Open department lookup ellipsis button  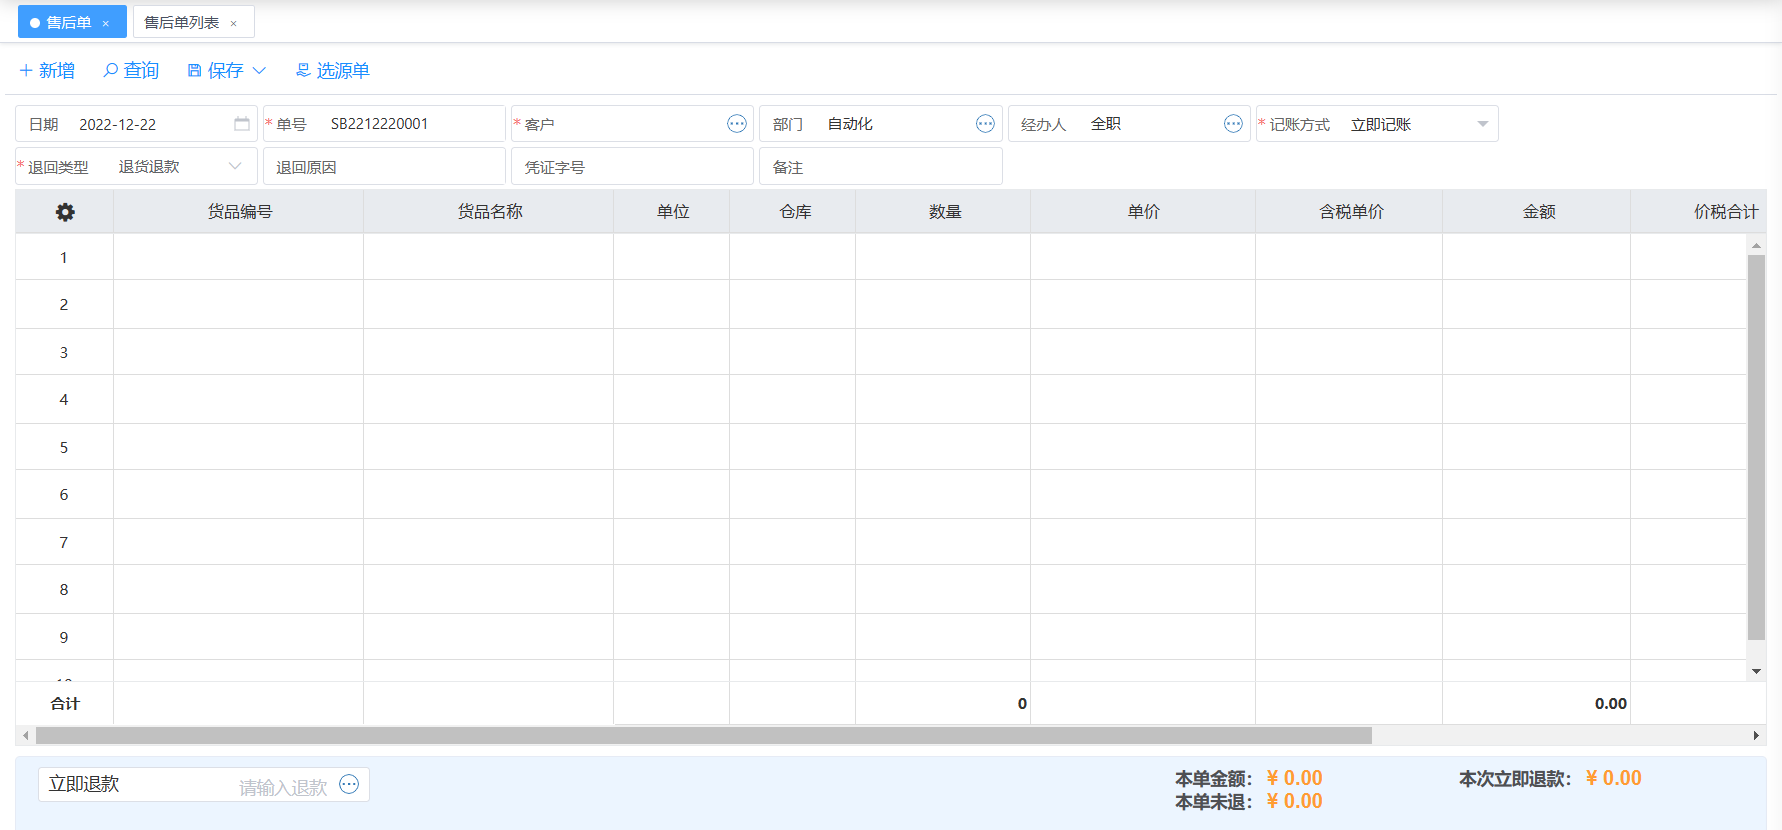[x=985, y=124]
